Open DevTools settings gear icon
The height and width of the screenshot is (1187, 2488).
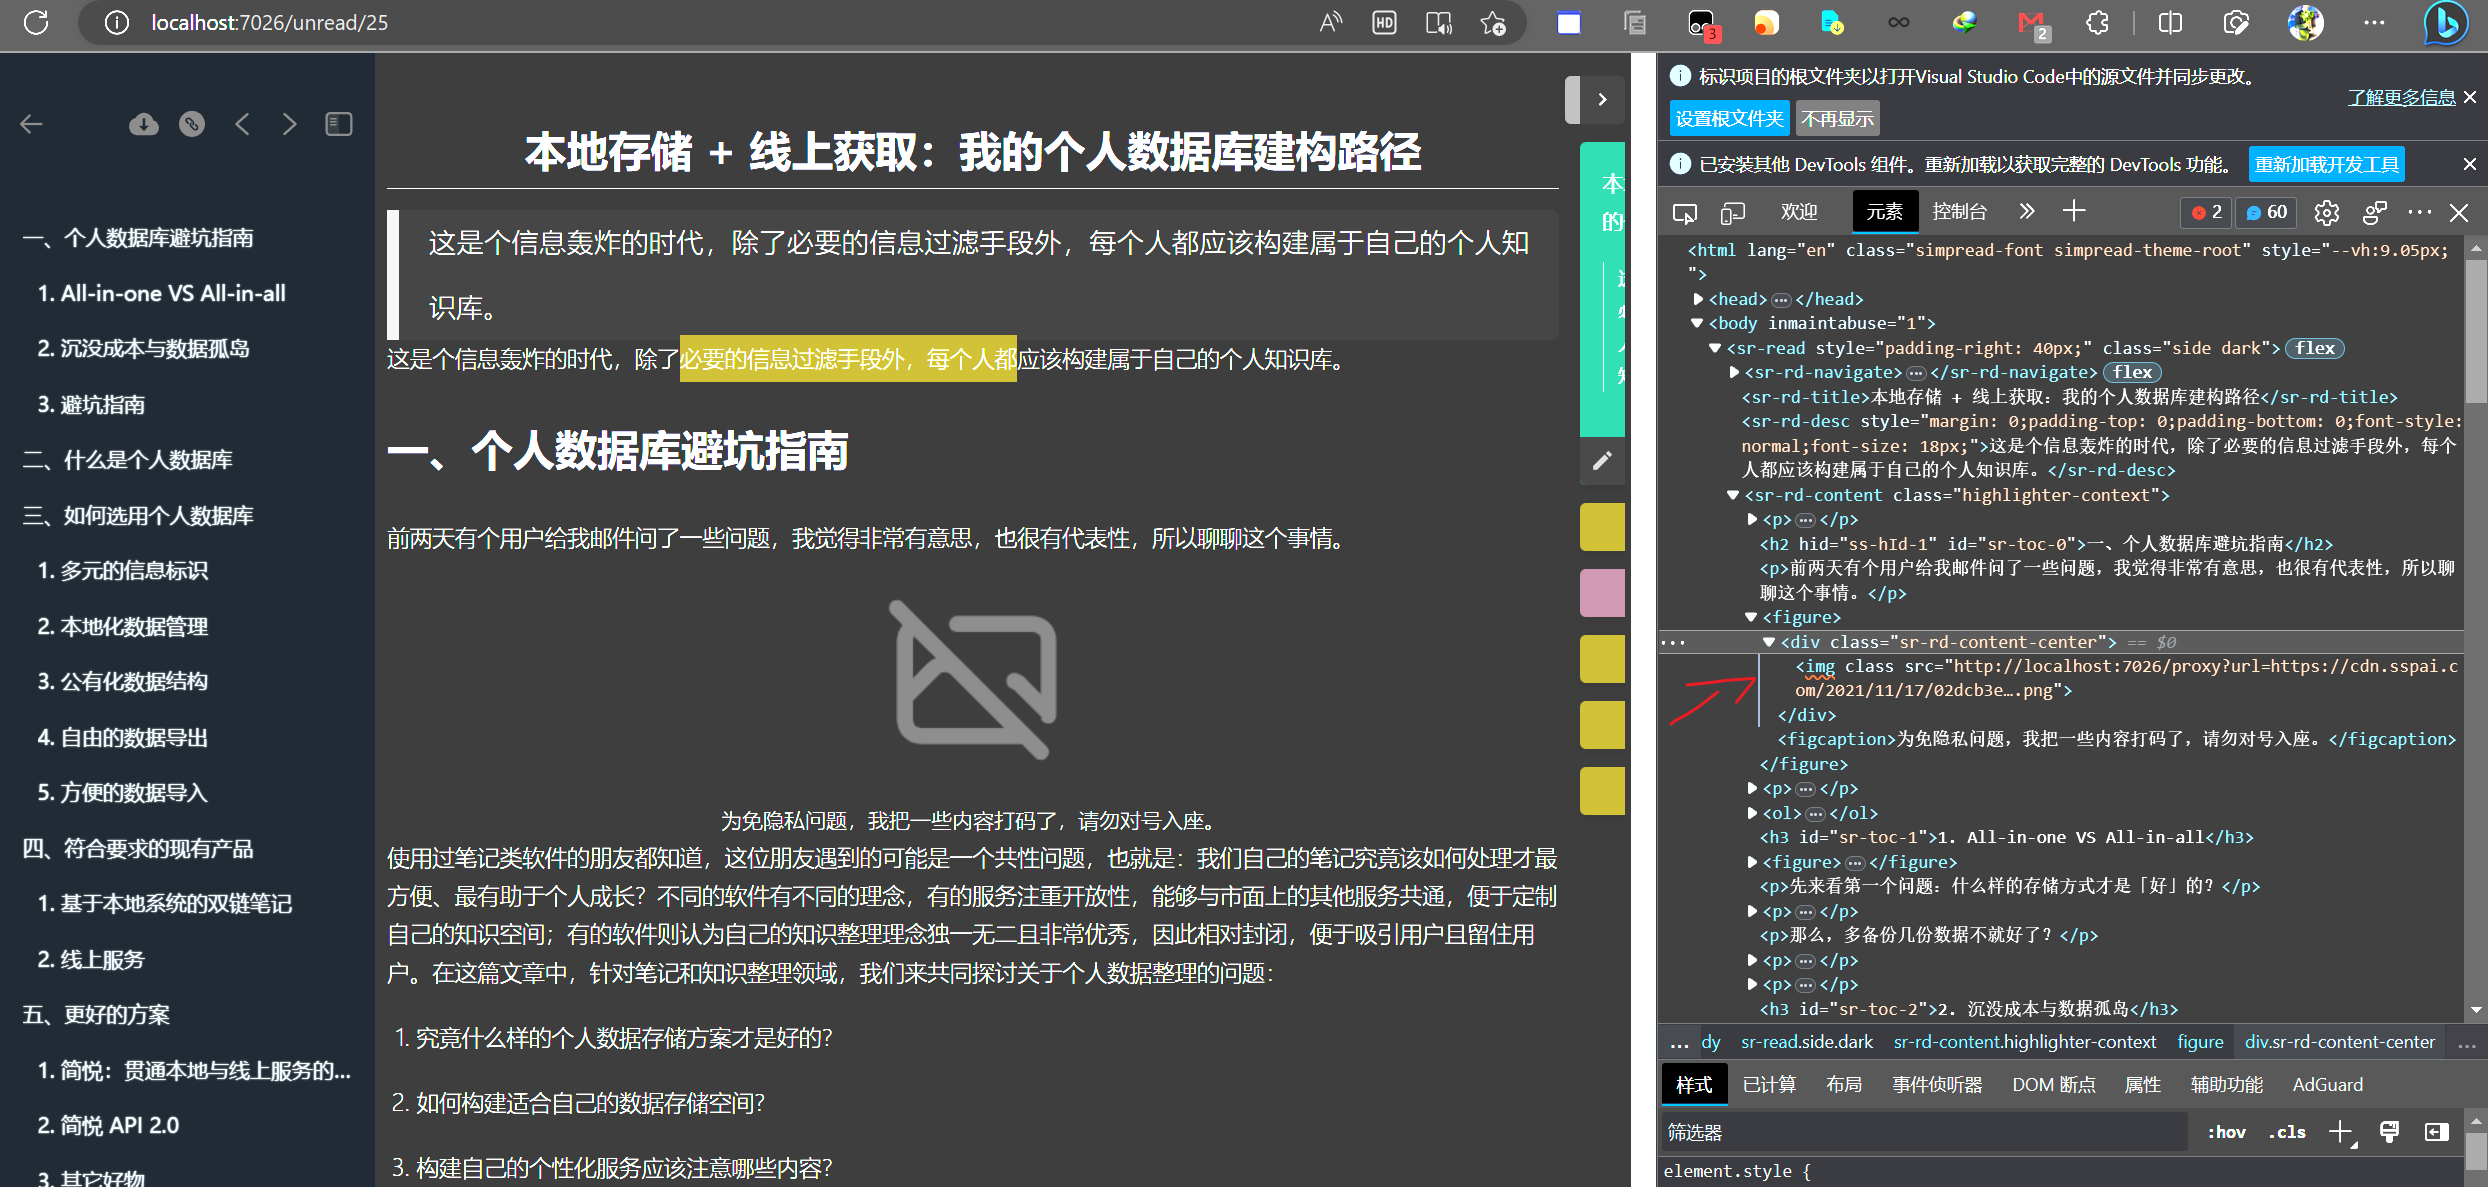[2327, 212]
